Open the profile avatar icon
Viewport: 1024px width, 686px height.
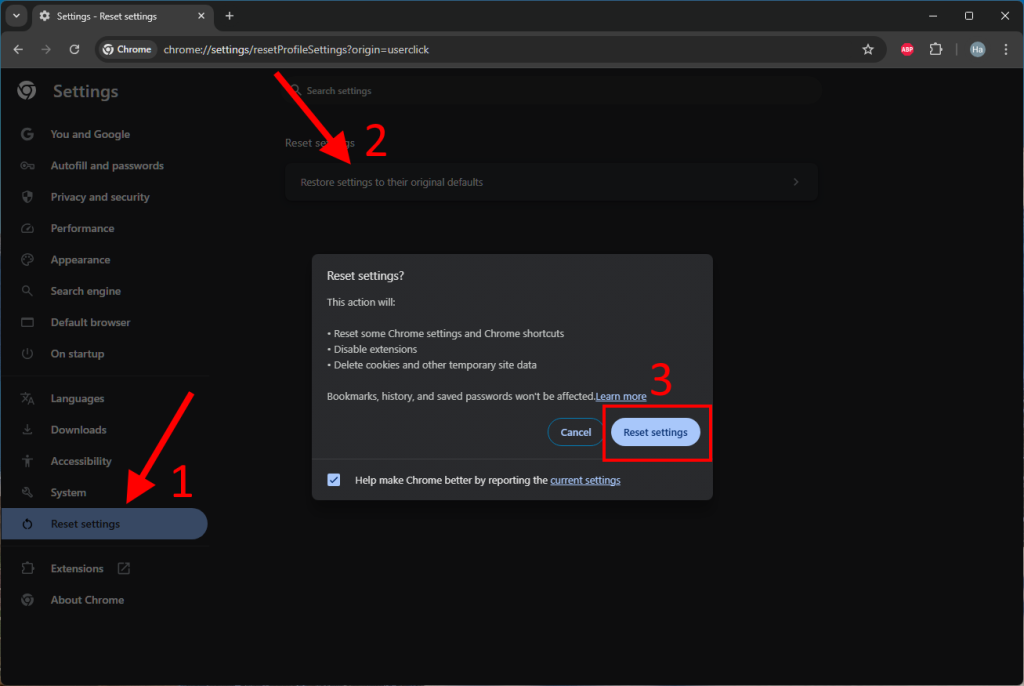point(977,49)
